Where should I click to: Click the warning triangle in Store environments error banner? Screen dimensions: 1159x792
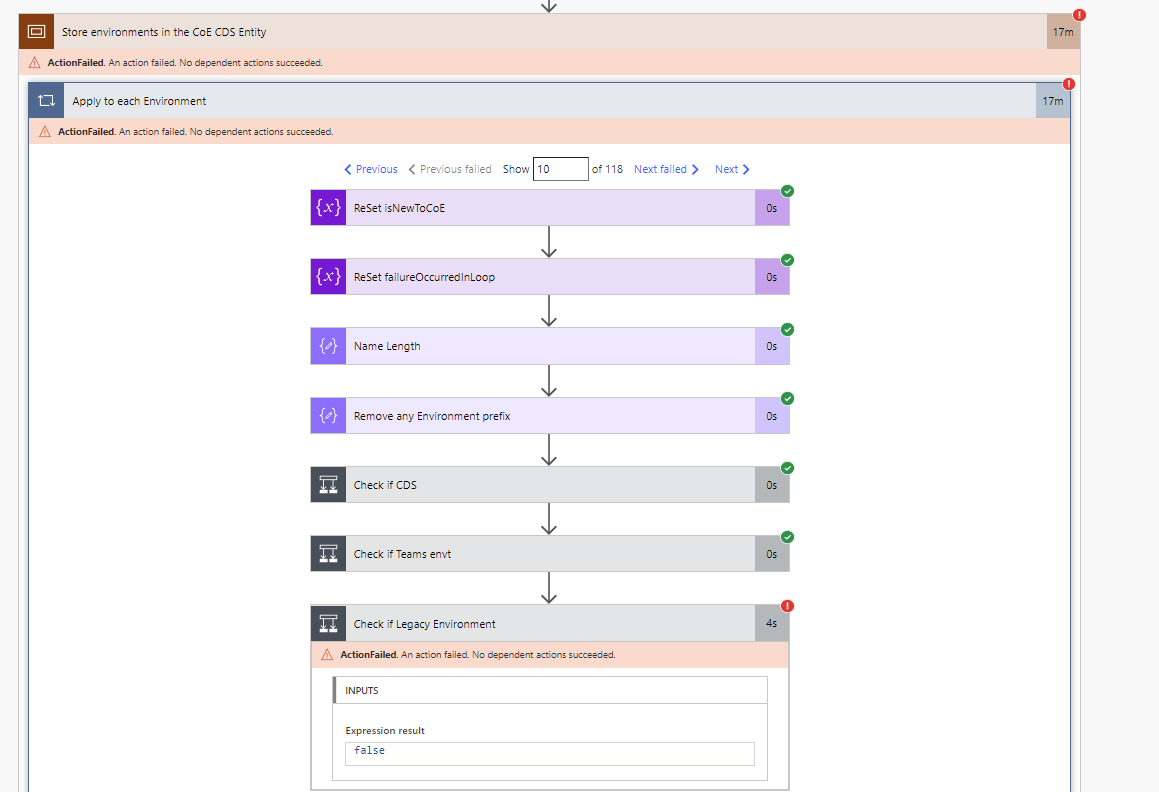click(35, 63)
